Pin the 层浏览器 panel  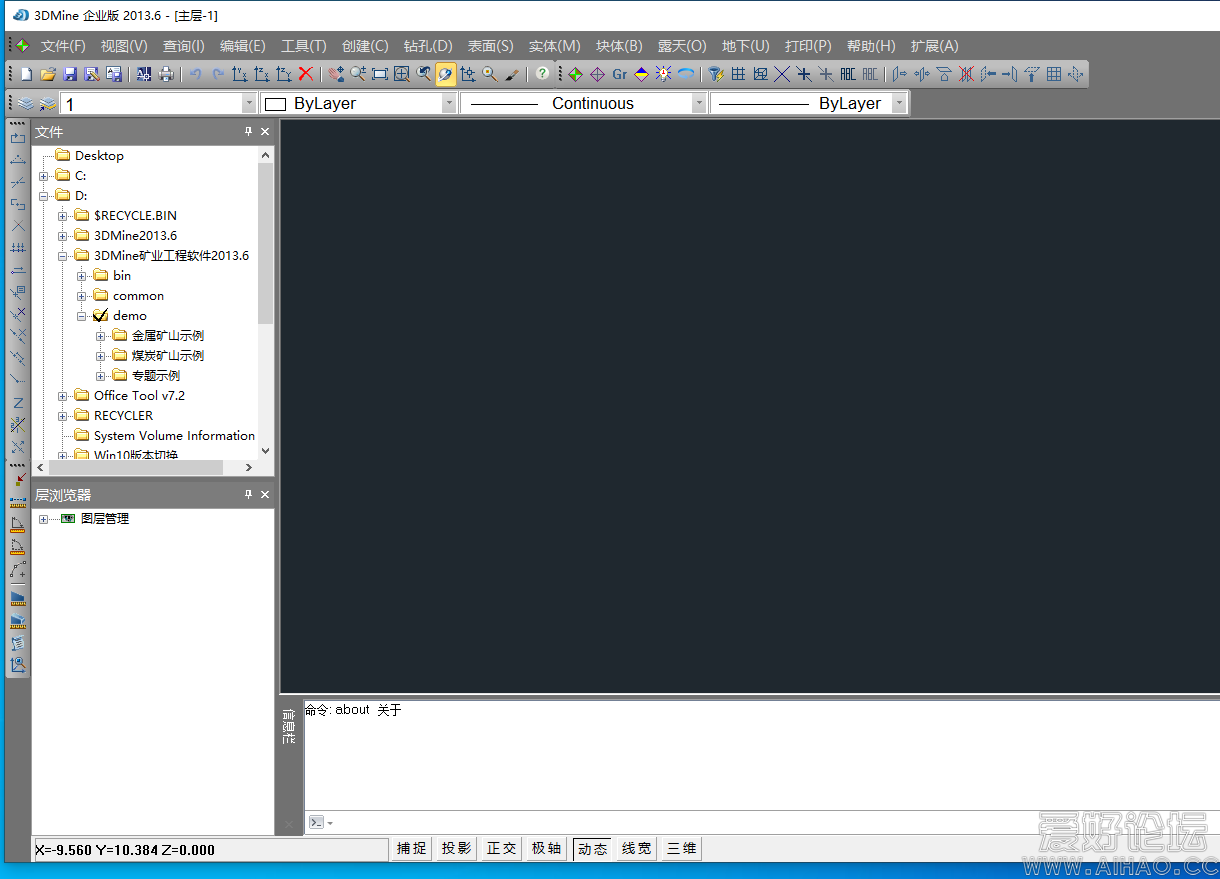(x=249, y=494)
